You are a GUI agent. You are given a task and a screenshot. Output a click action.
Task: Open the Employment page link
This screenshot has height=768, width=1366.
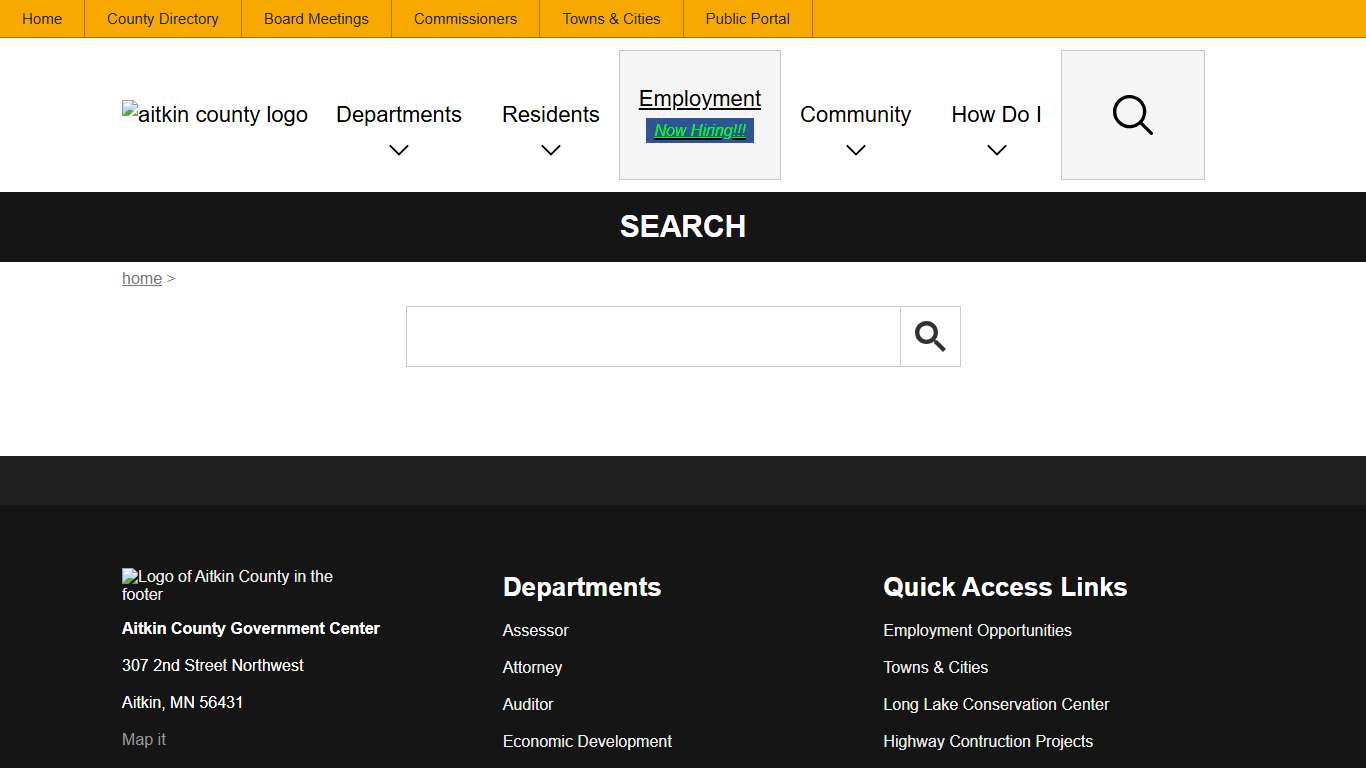(700, 98)
